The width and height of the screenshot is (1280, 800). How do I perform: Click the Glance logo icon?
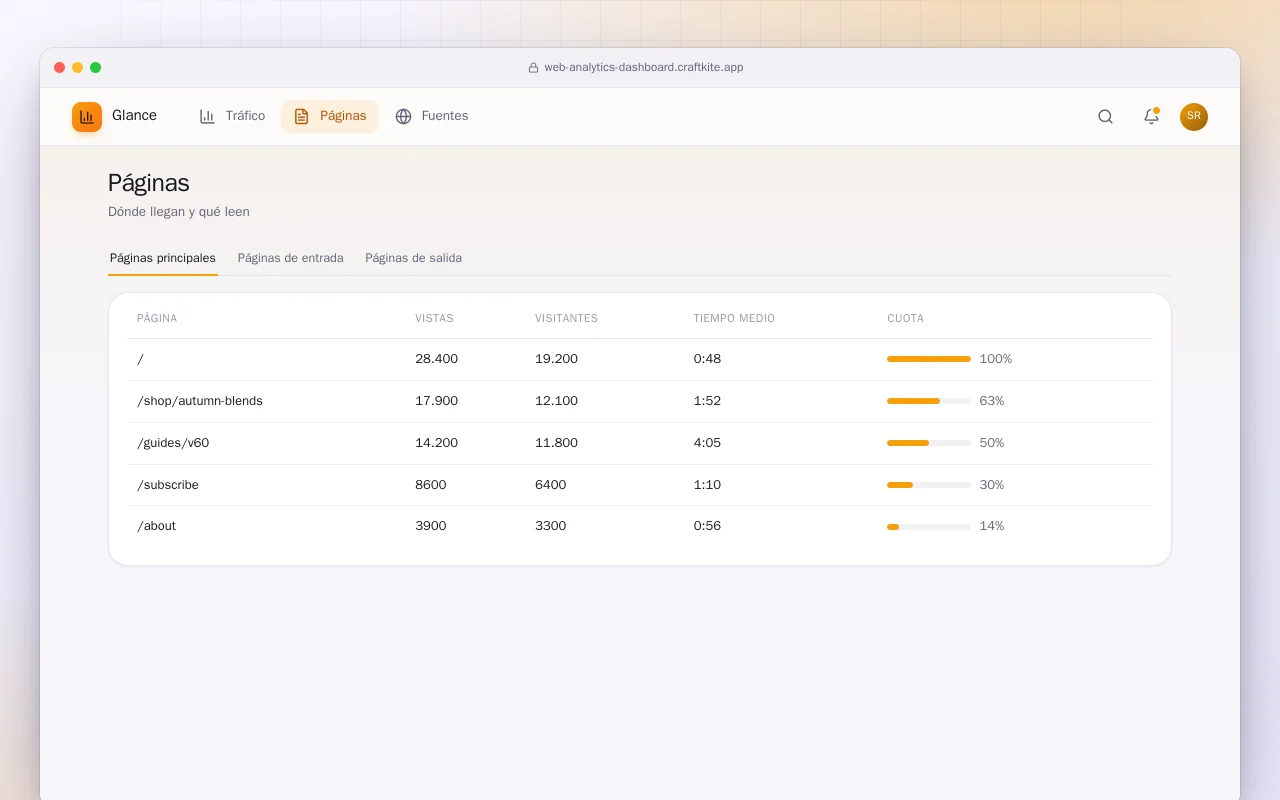[87, 117]
